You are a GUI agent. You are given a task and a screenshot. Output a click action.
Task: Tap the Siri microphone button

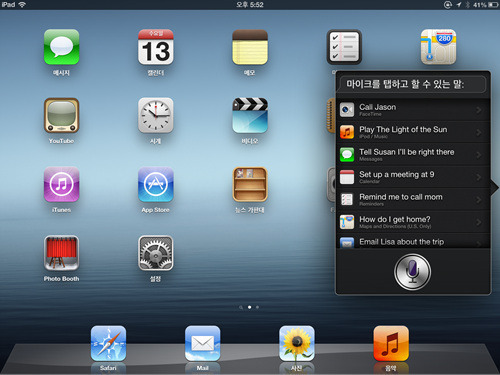[x=412, y=272]
